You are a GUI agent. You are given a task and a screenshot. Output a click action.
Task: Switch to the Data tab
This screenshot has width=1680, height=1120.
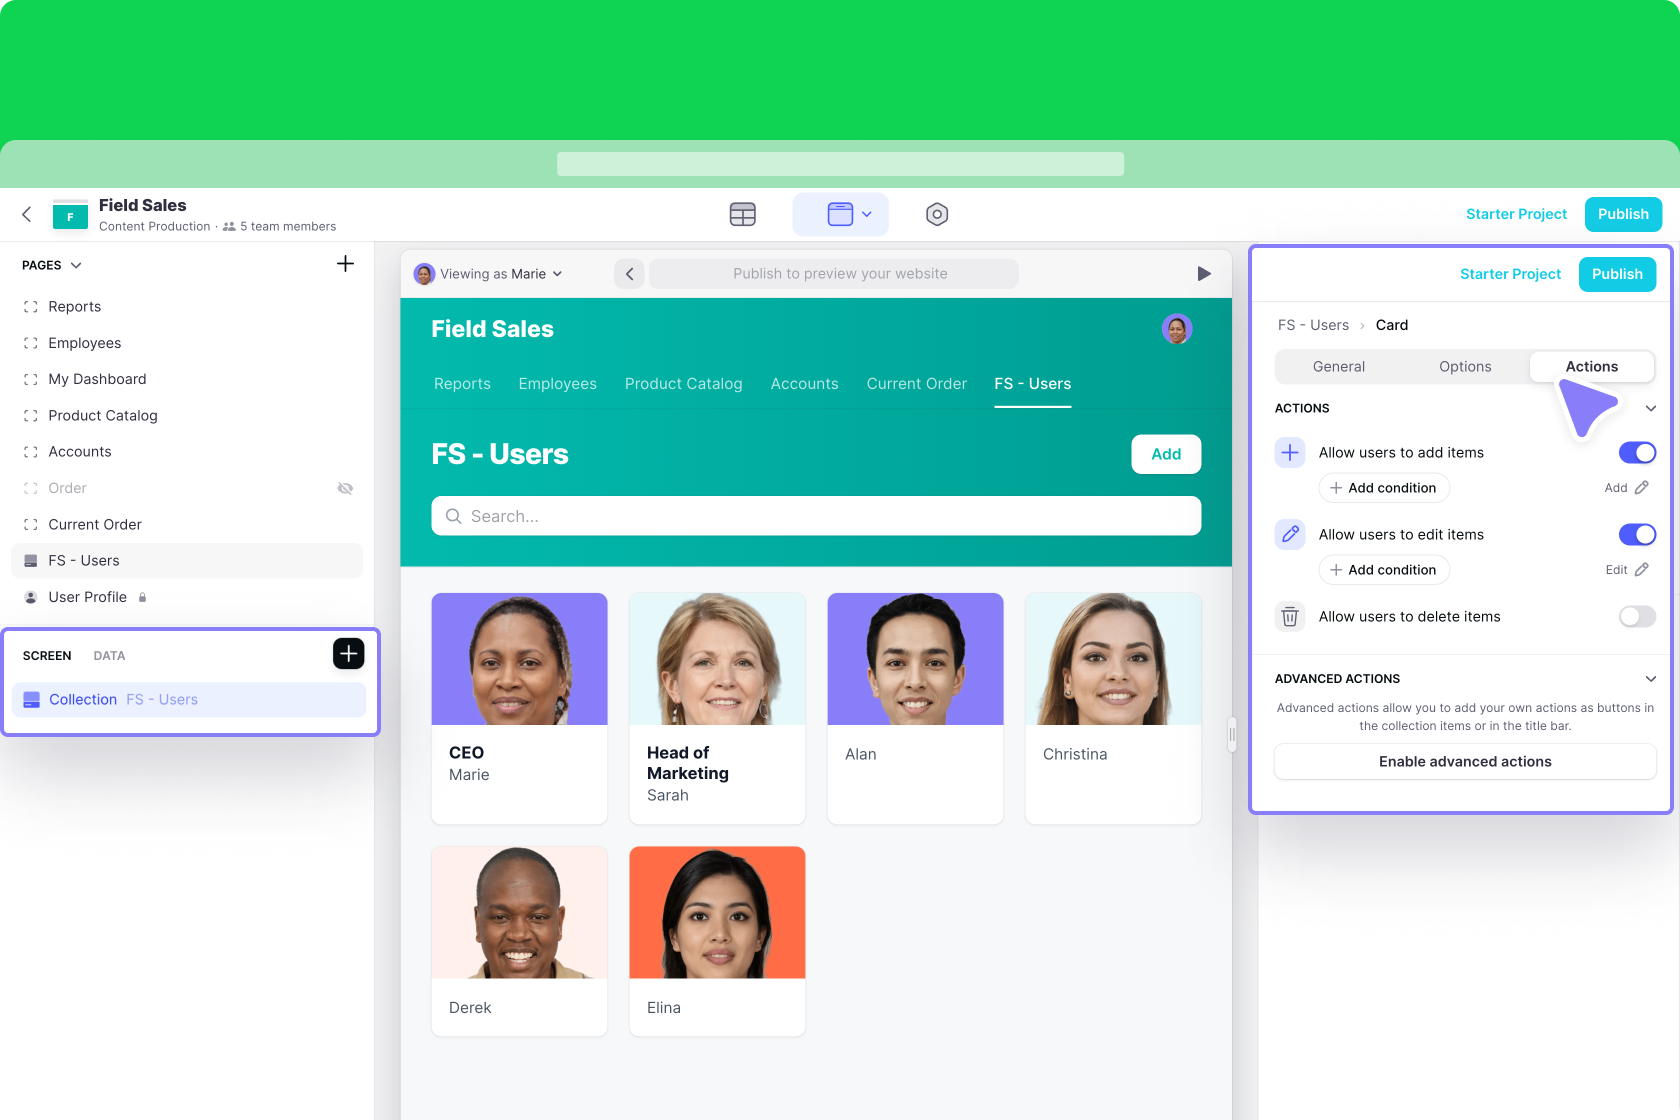pos(109,656)
